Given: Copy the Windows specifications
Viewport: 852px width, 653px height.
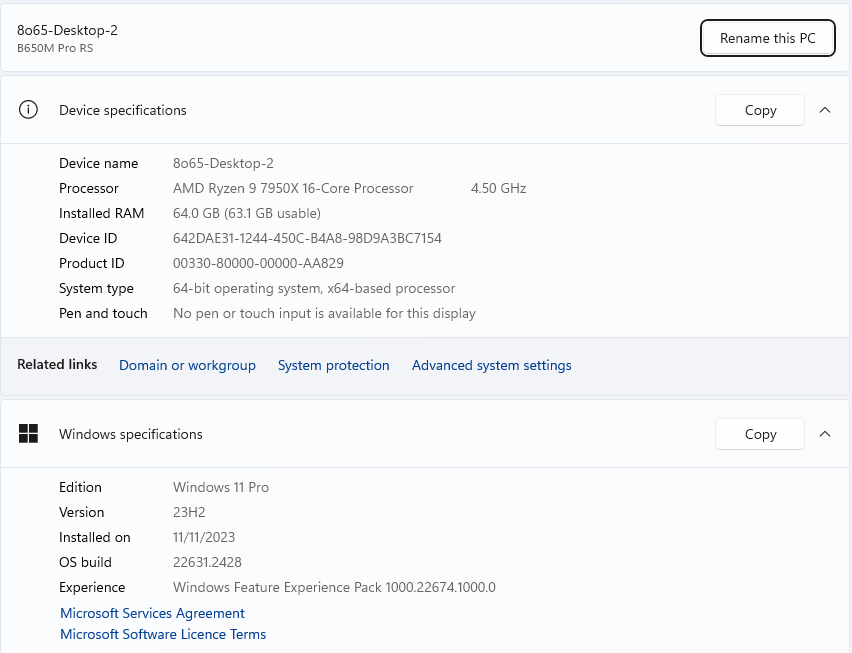Looking at the screenshot, I should 760,434.
